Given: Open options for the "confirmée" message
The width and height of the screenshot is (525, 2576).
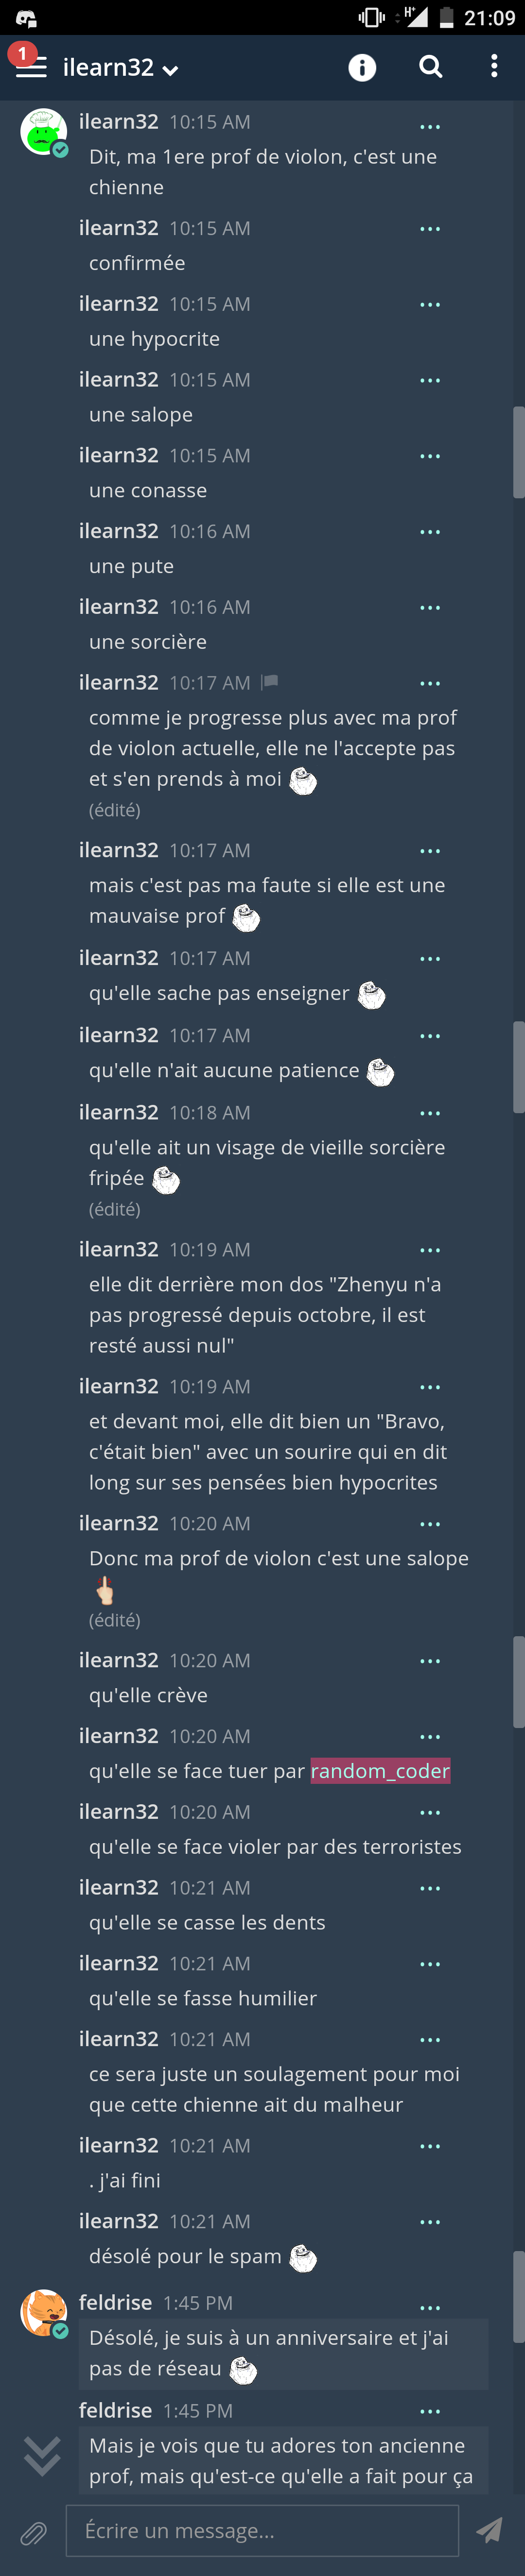Looking at the screenshot, I should (x=430, y=229).
